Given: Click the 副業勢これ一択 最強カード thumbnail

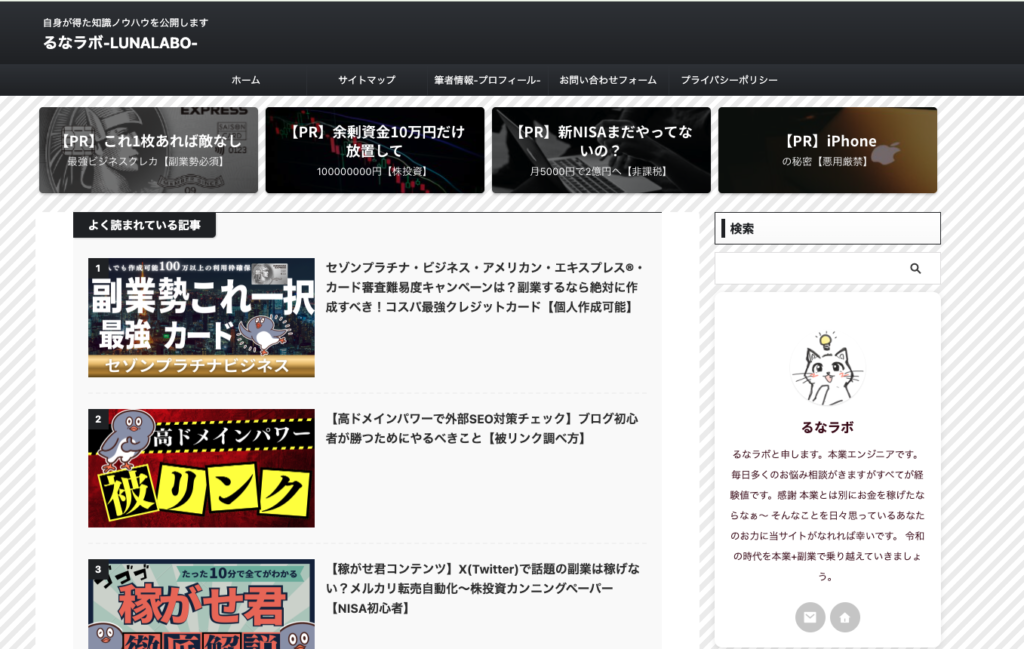Looking at the screenshot, I should tap(201, 317).
